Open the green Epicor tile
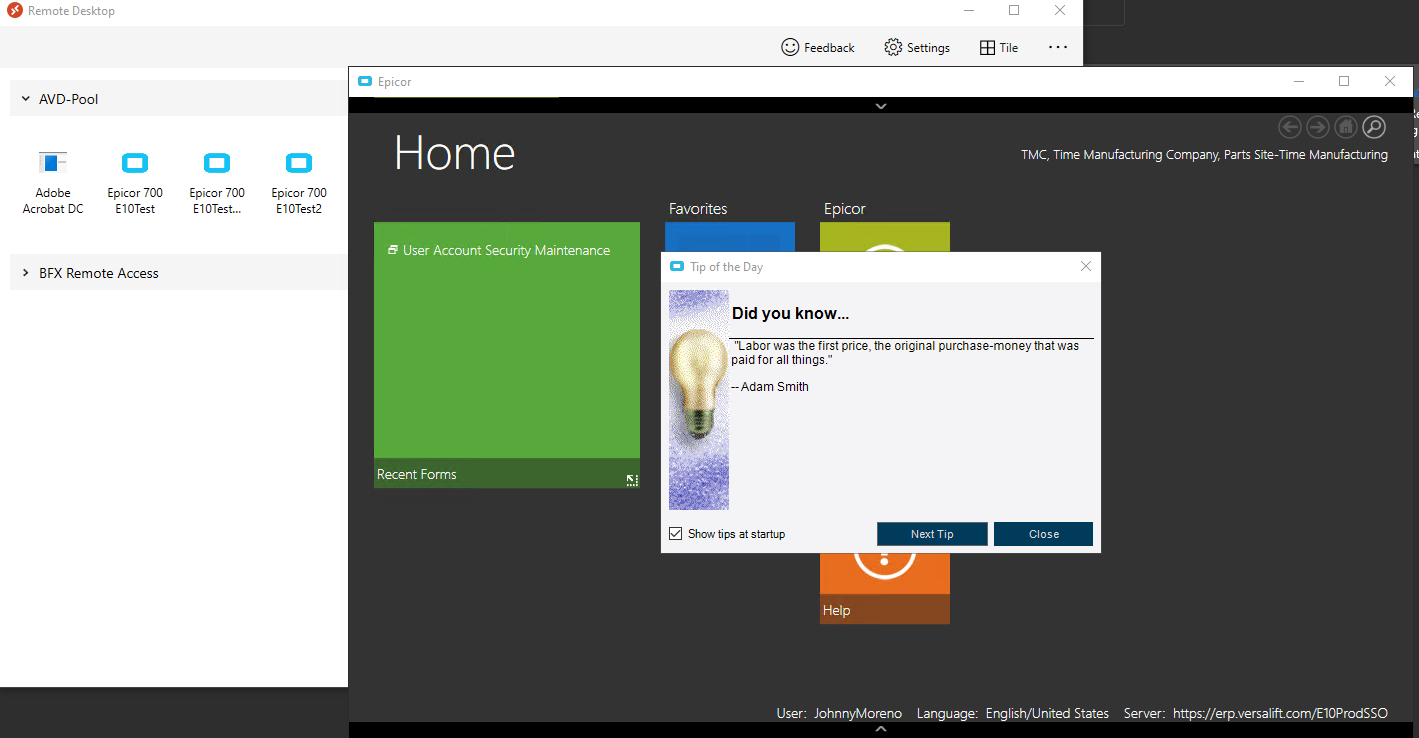 pyautogui.click(x=885, y=237)
